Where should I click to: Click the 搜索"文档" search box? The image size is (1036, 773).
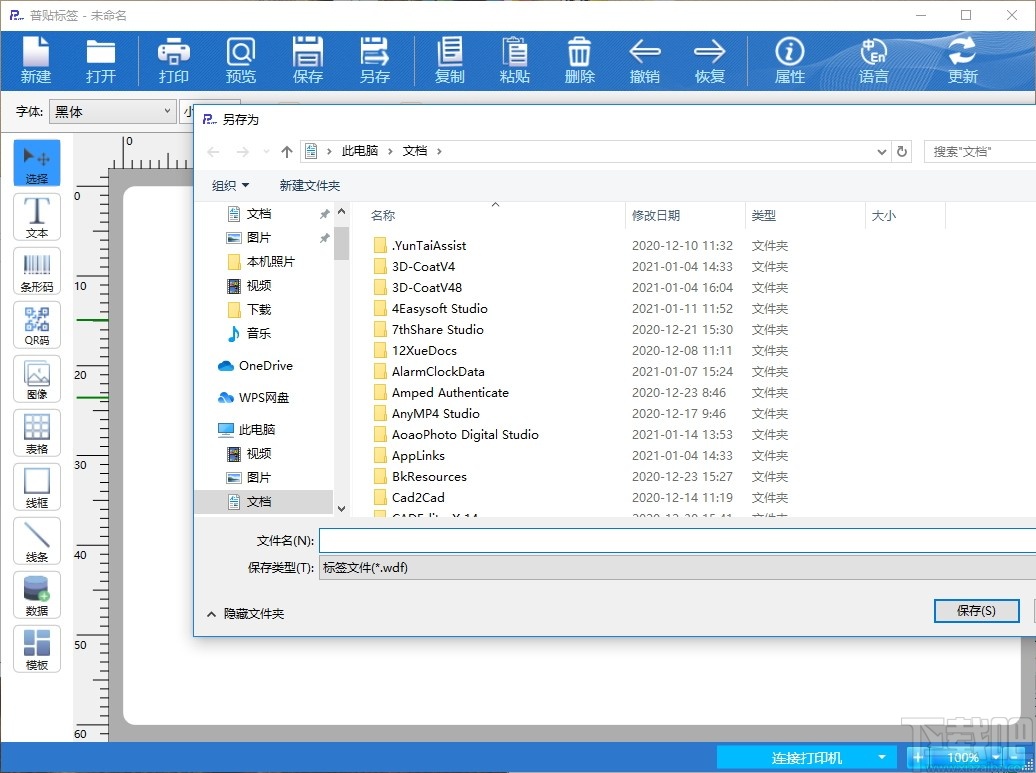click(980, 151)
